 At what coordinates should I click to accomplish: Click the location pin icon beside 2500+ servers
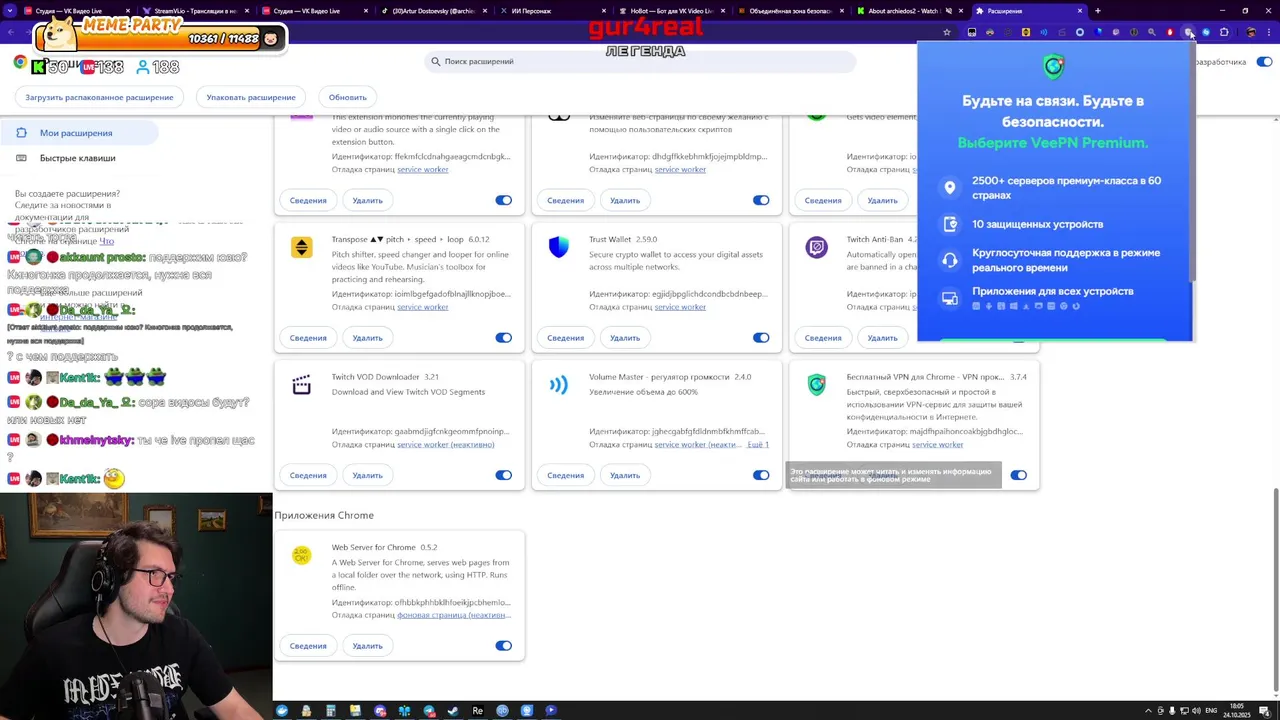(x=950, y=187)
